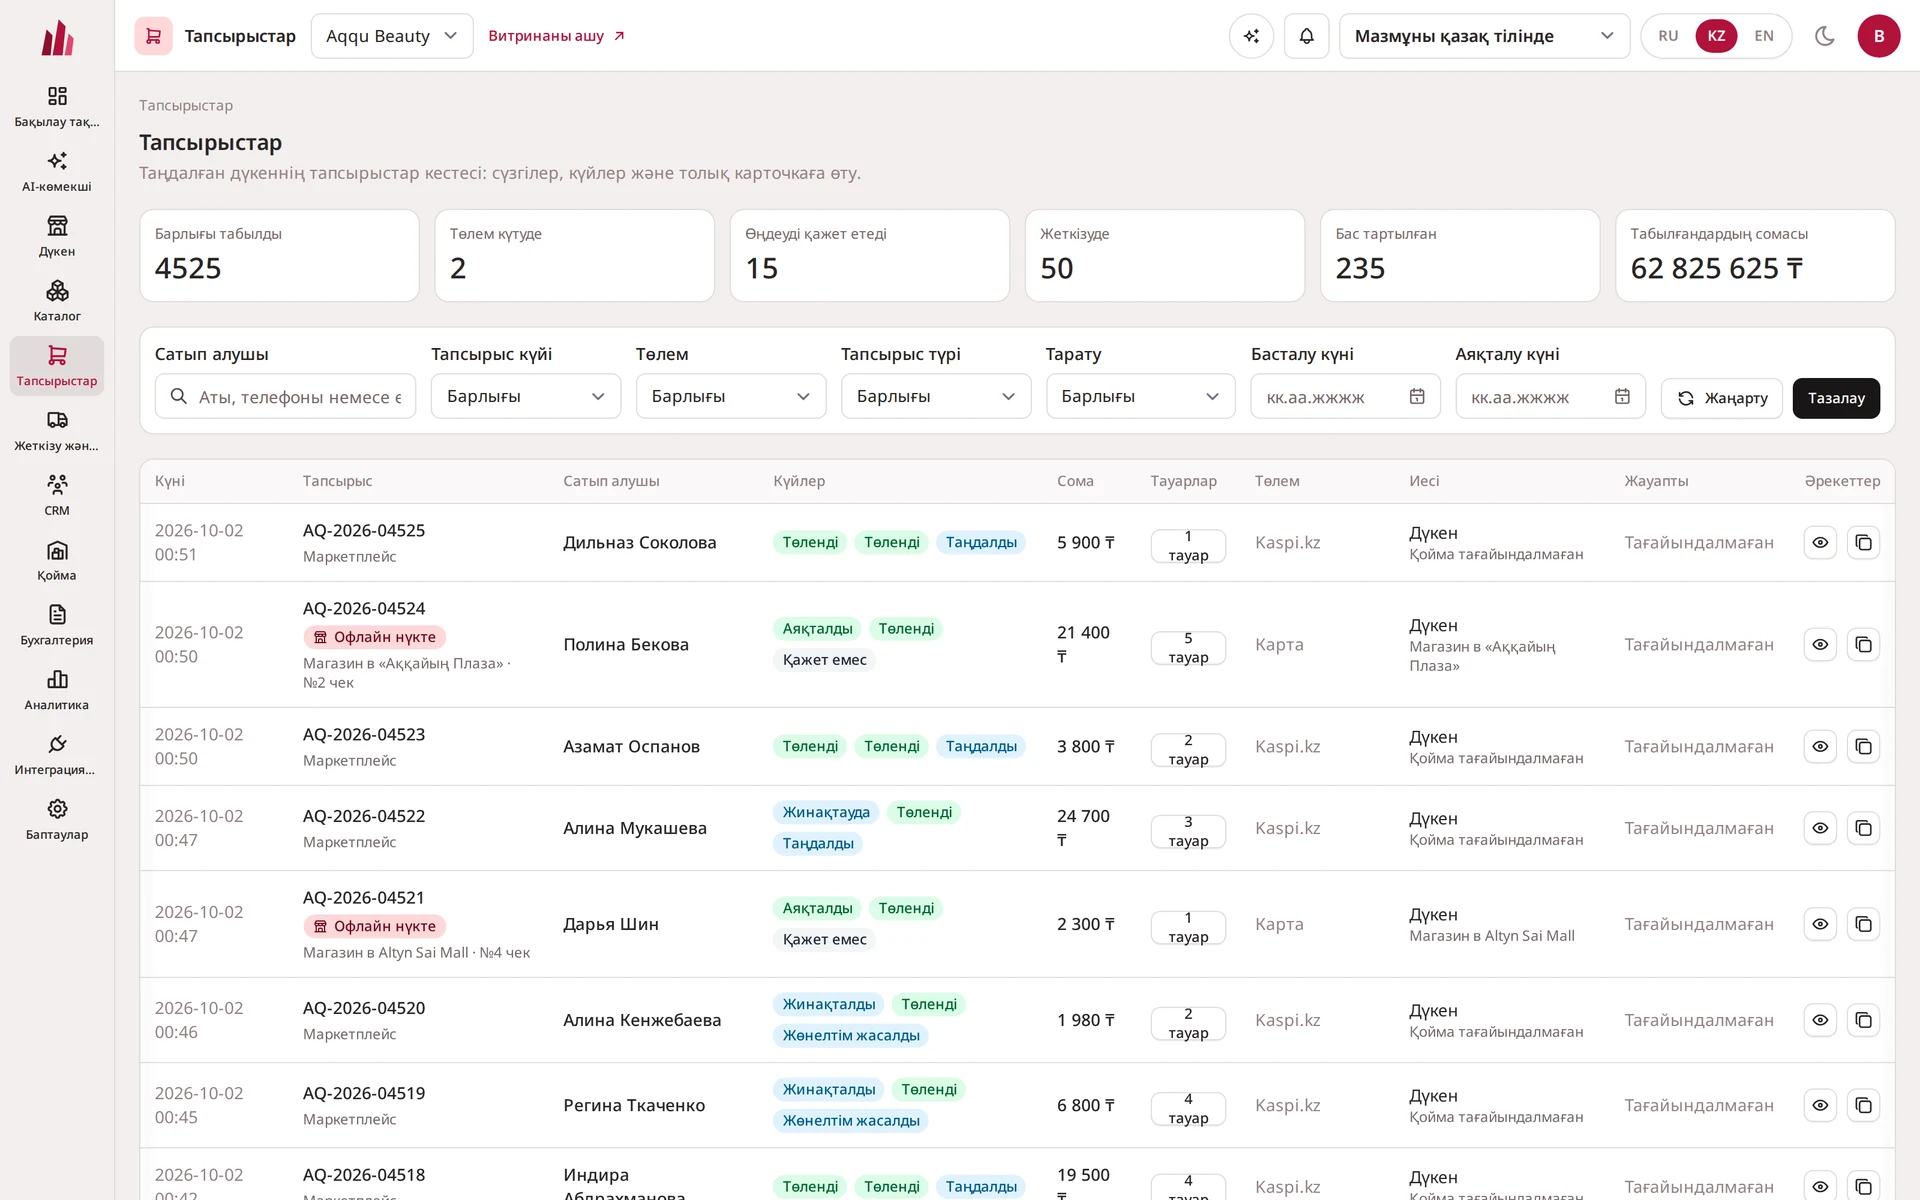Open the Тапсырыс күйі status dropdown
Screen dimensions: 1920x1200
526,396
